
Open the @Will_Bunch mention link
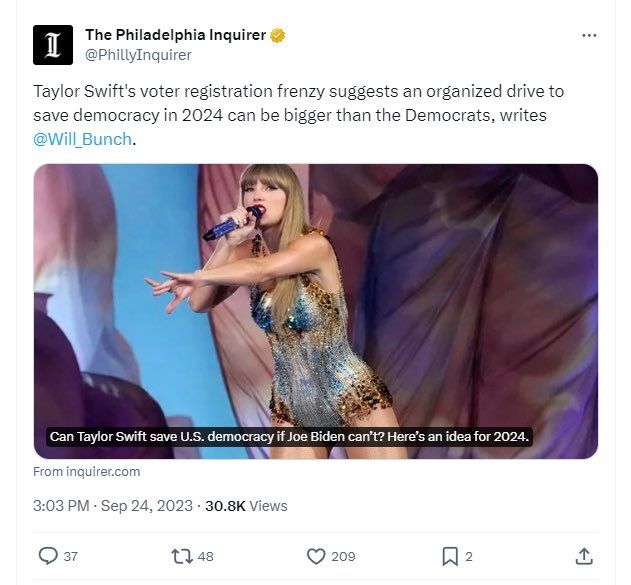pos(82,139)
